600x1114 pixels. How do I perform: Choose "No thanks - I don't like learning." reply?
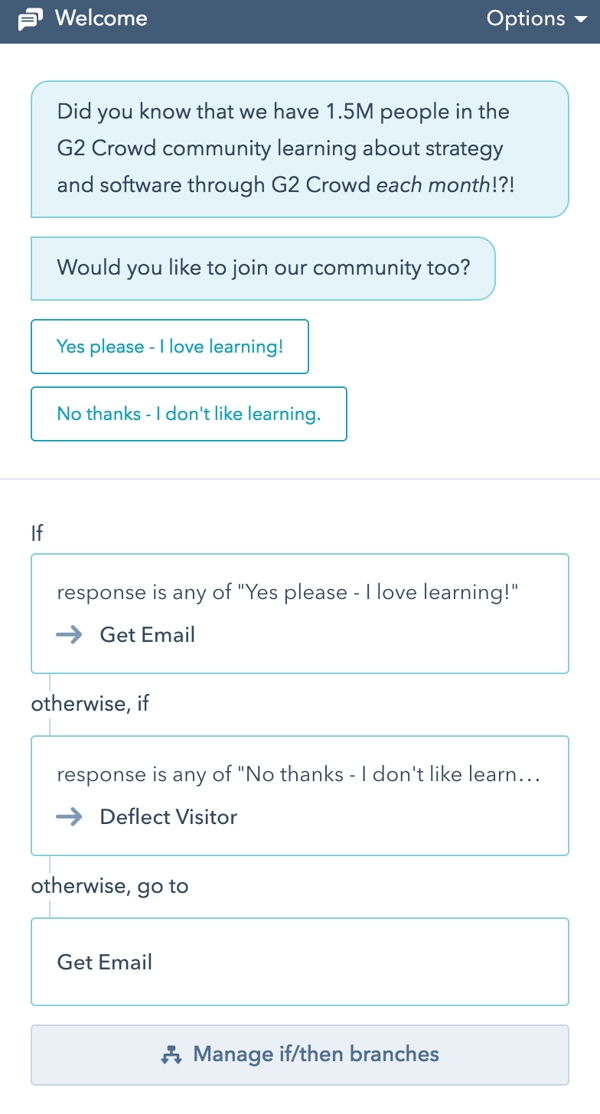click(189, 414)
